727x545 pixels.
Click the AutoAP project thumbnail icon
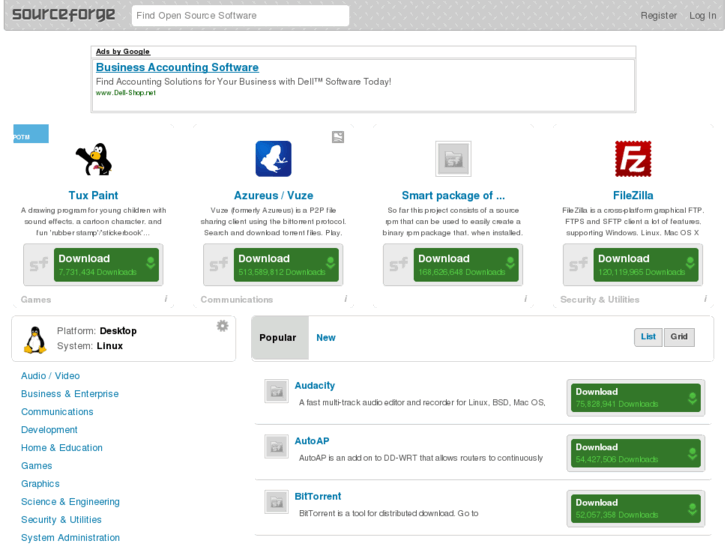point(276,446)
